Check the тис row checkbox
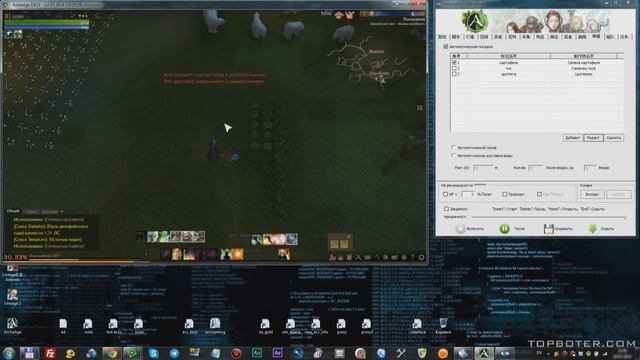The image size is (640, 360). 454,68
